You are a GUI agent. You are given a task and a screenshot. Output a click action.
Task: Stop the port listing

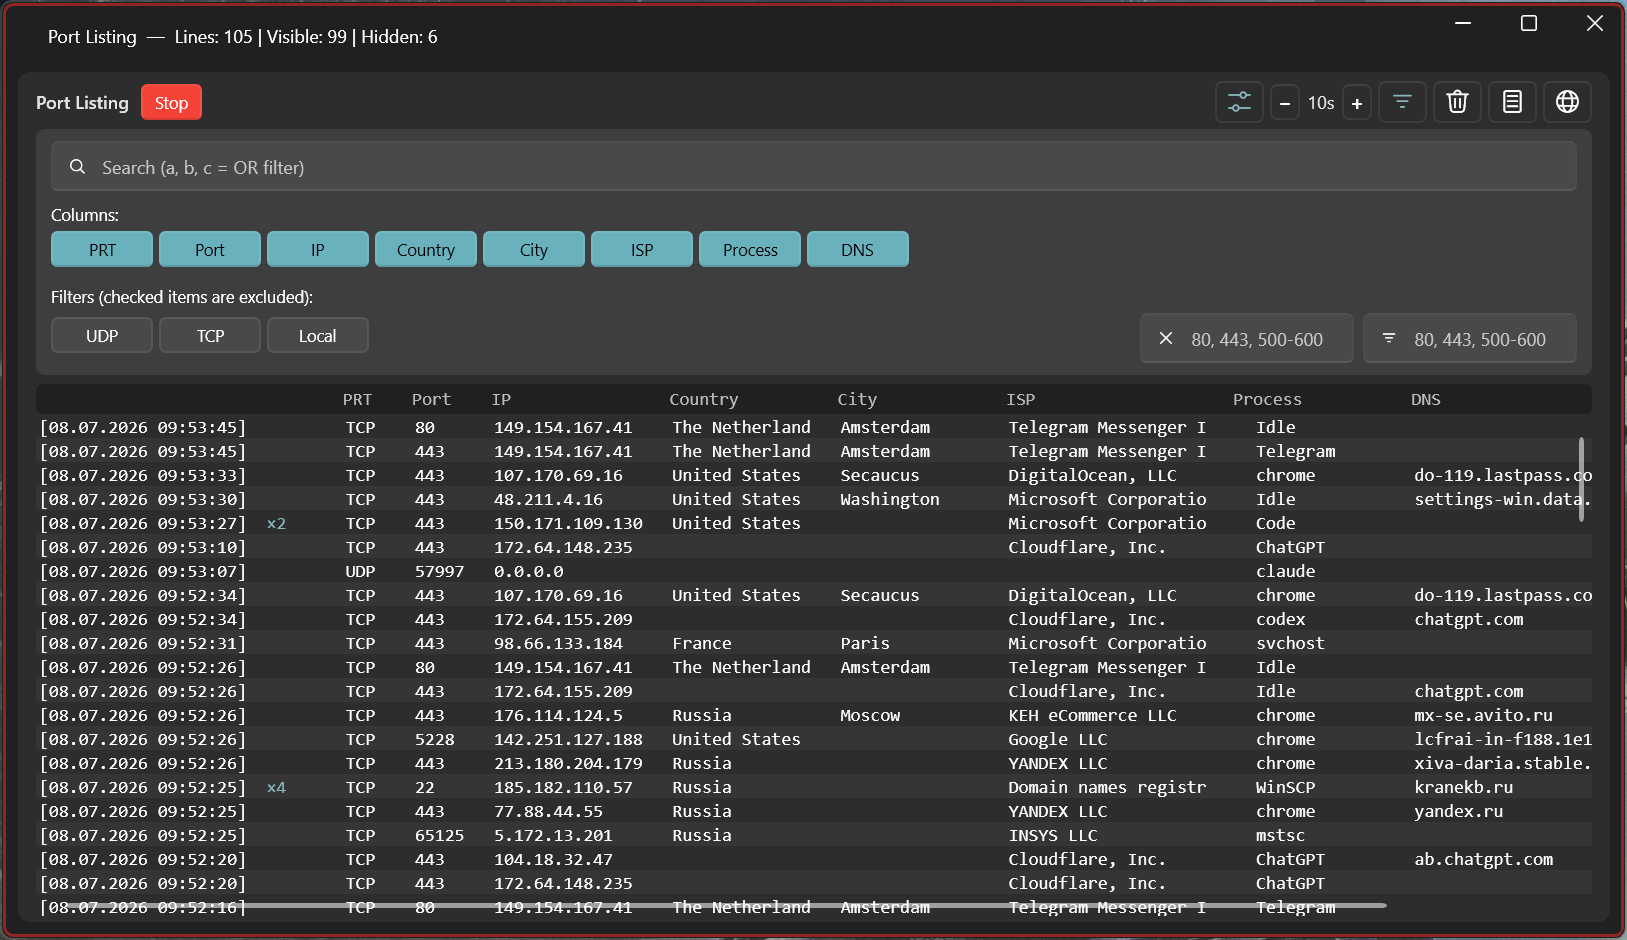point(171,102)
